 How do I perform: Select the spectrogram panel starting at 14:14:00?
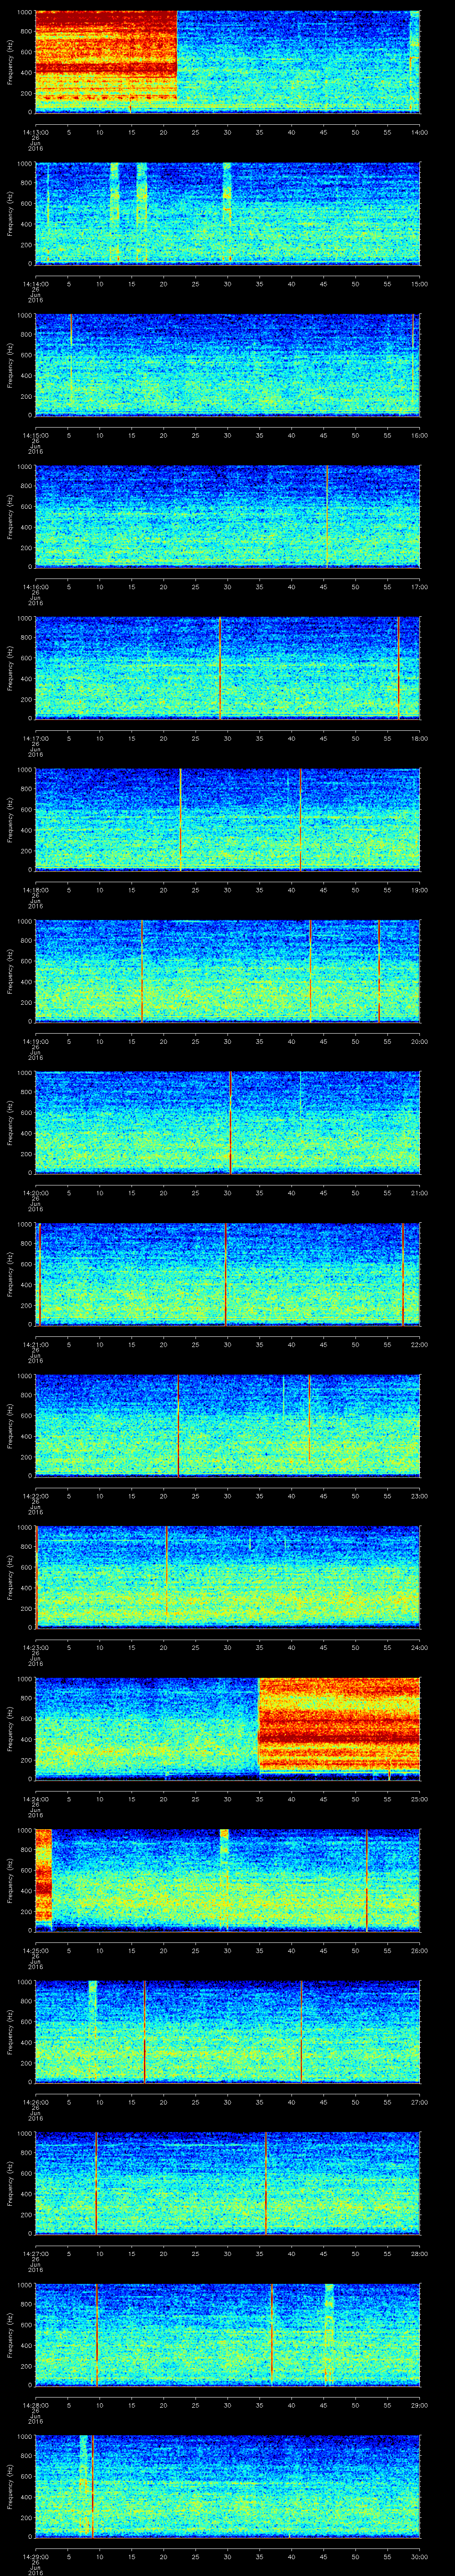click(x=227, y=213)
